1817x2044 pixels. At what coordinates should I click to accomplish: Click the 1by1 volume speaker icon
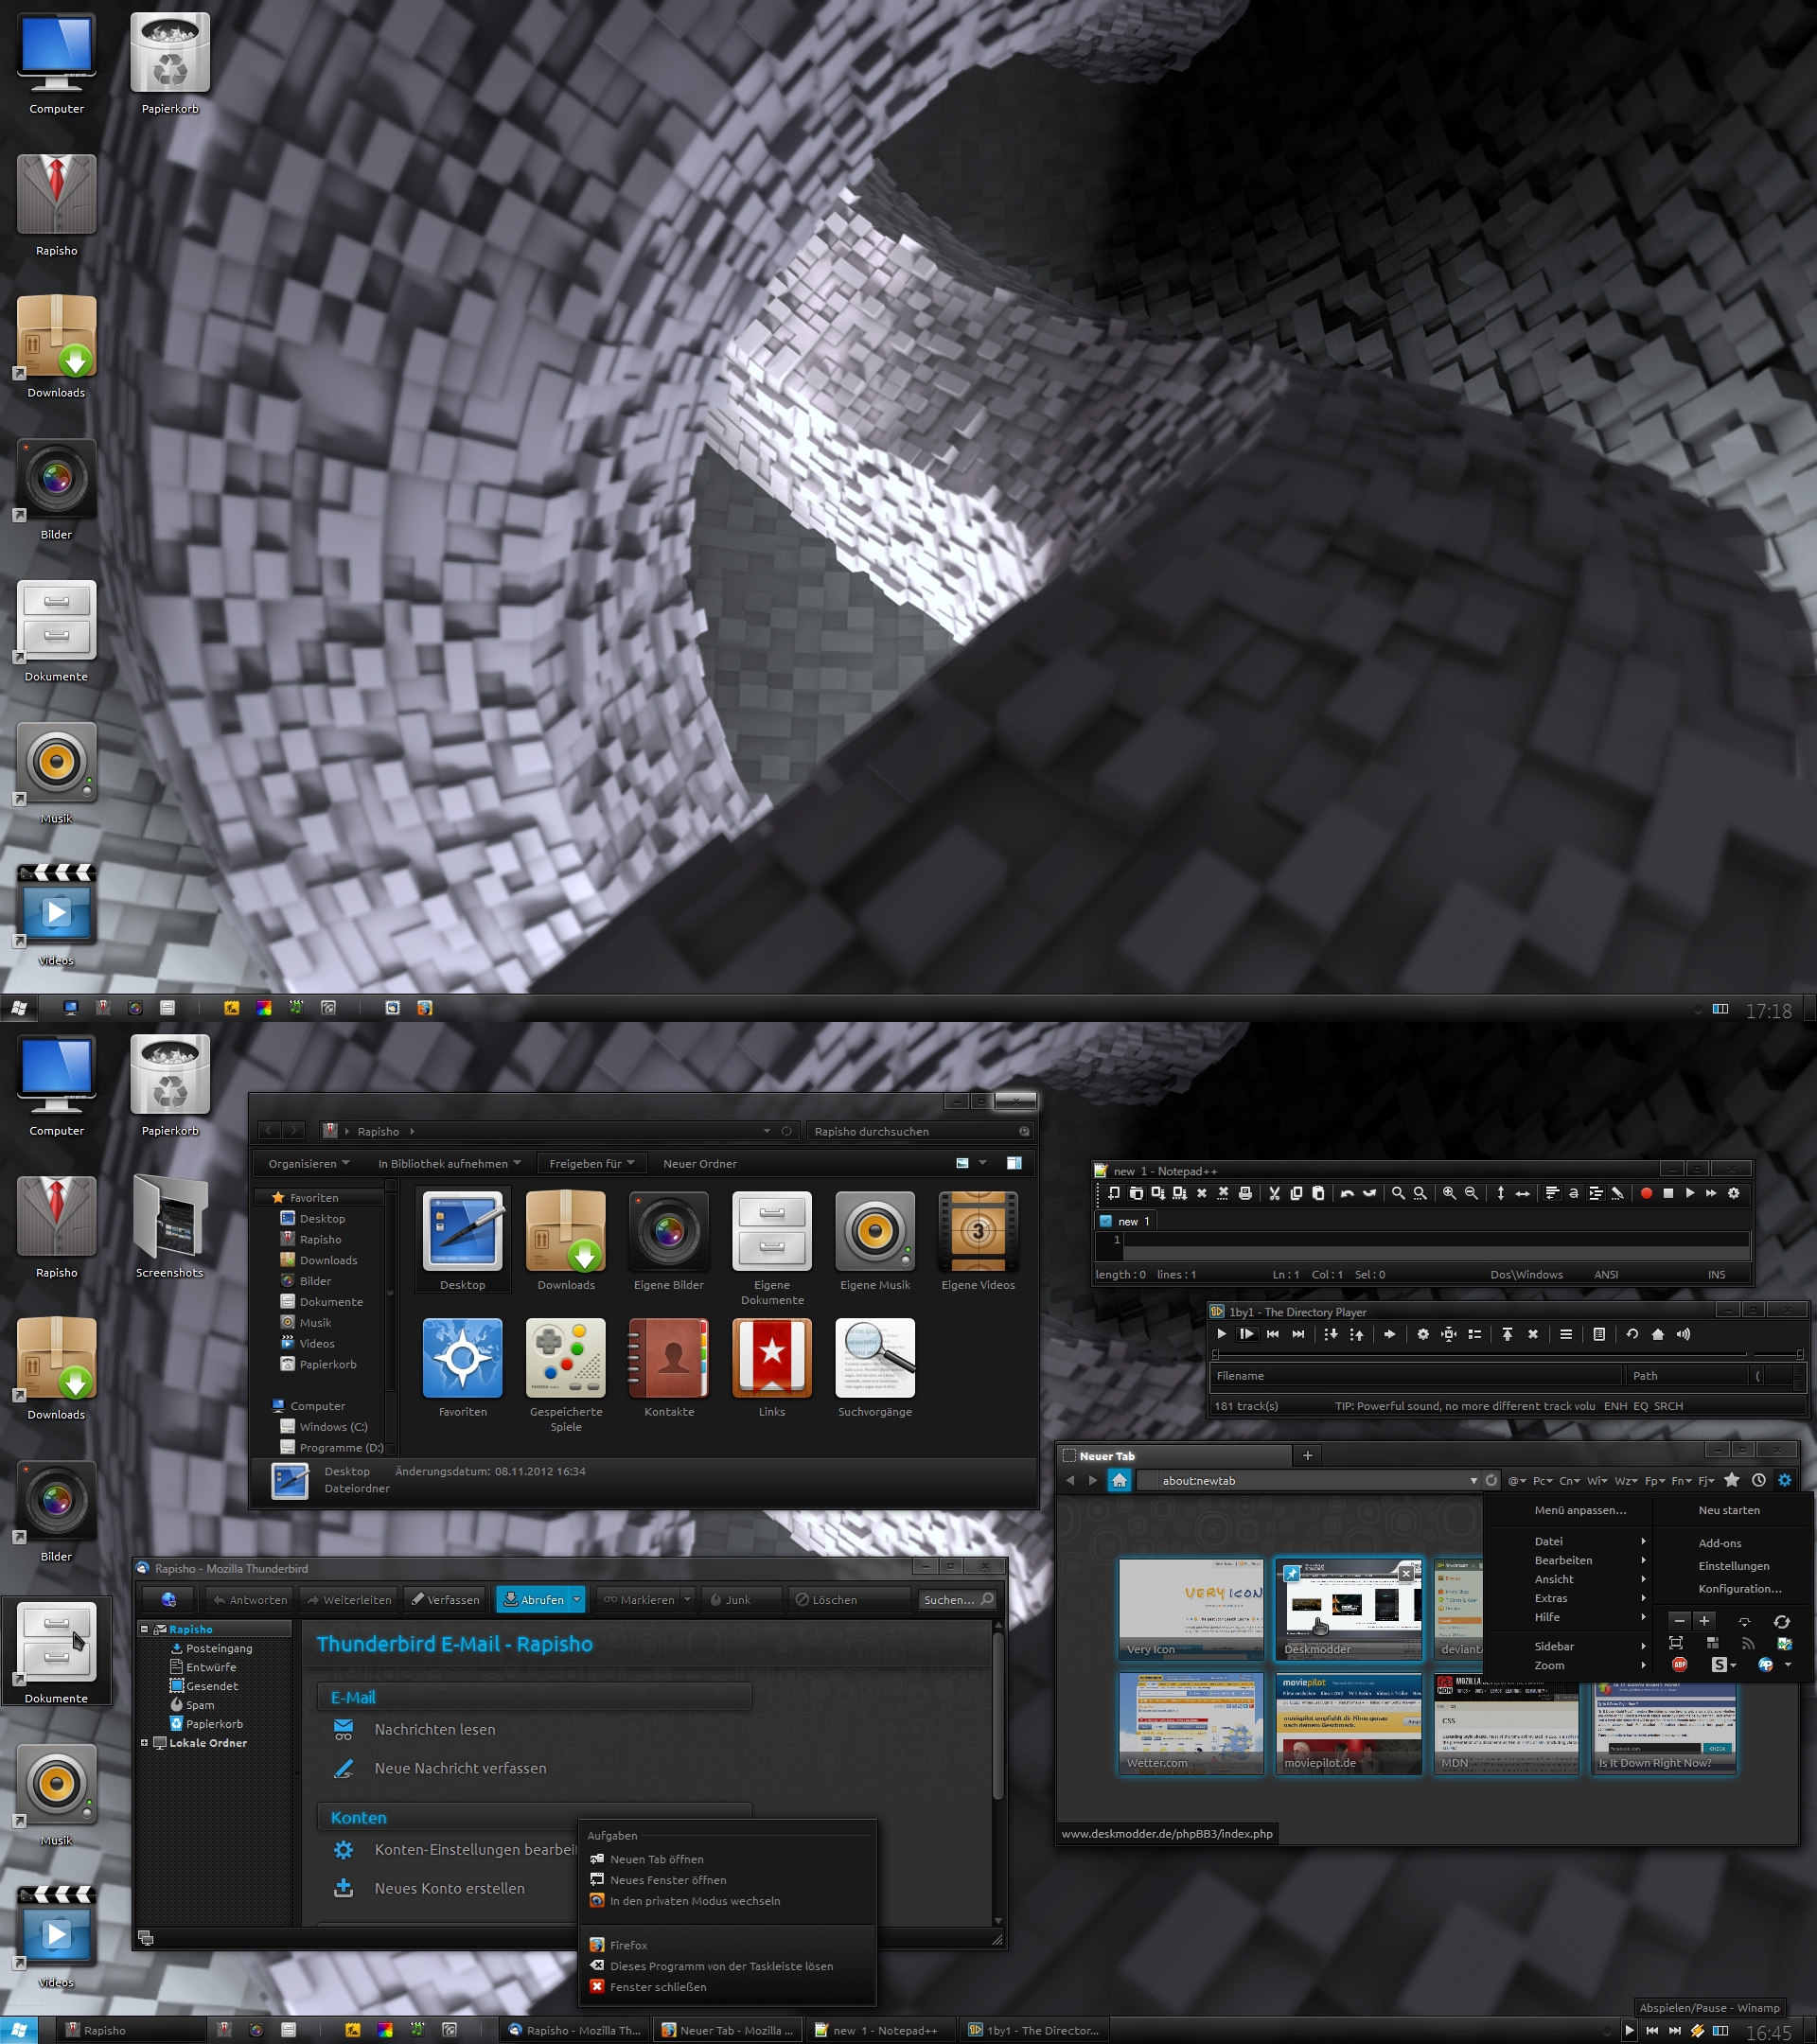[1683, 1334]
